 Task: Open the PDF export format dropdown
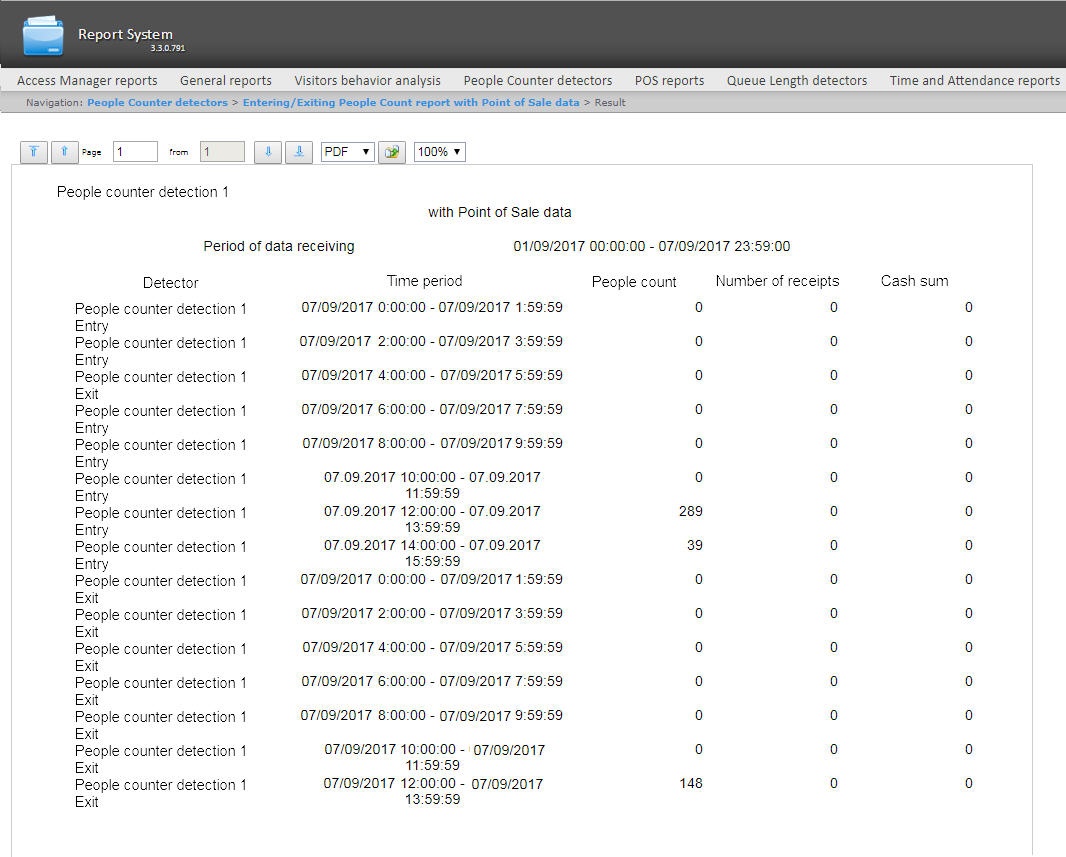tap(347, 152)
